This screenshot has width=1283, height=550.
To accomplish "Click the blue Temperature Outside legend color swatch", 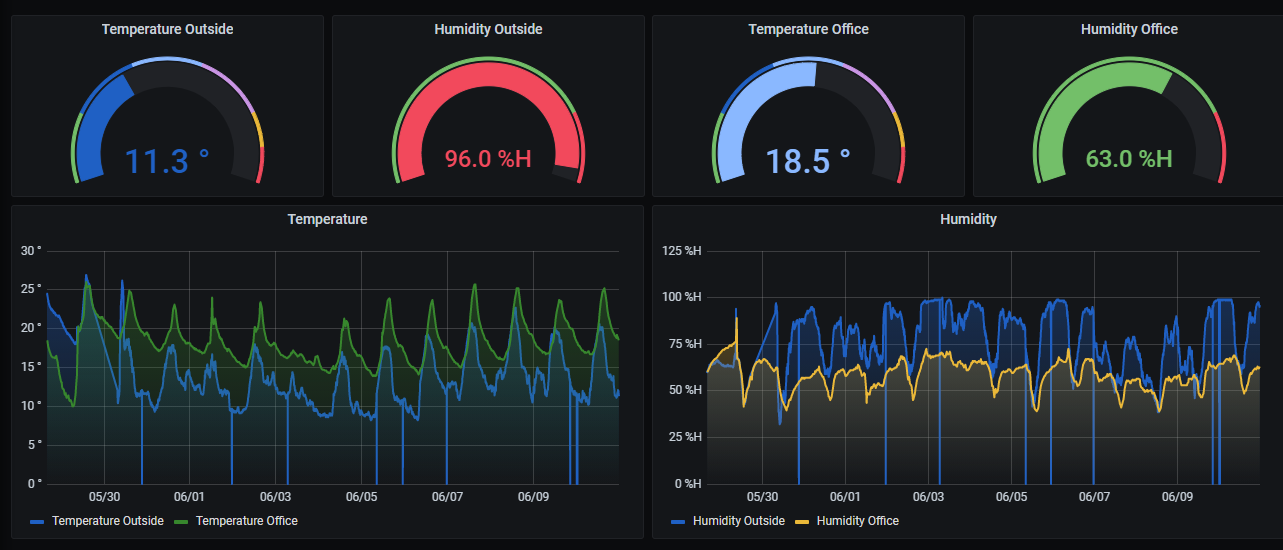I will pos(38,521).
